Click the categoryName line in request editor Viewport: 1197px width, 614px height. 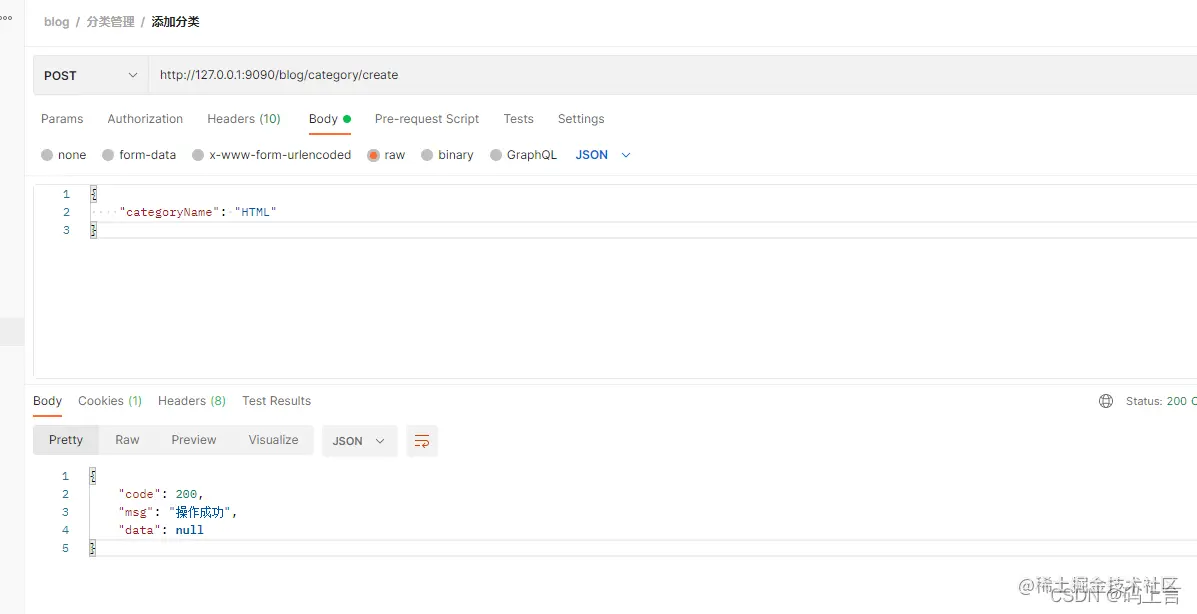(x=198, y=212)
